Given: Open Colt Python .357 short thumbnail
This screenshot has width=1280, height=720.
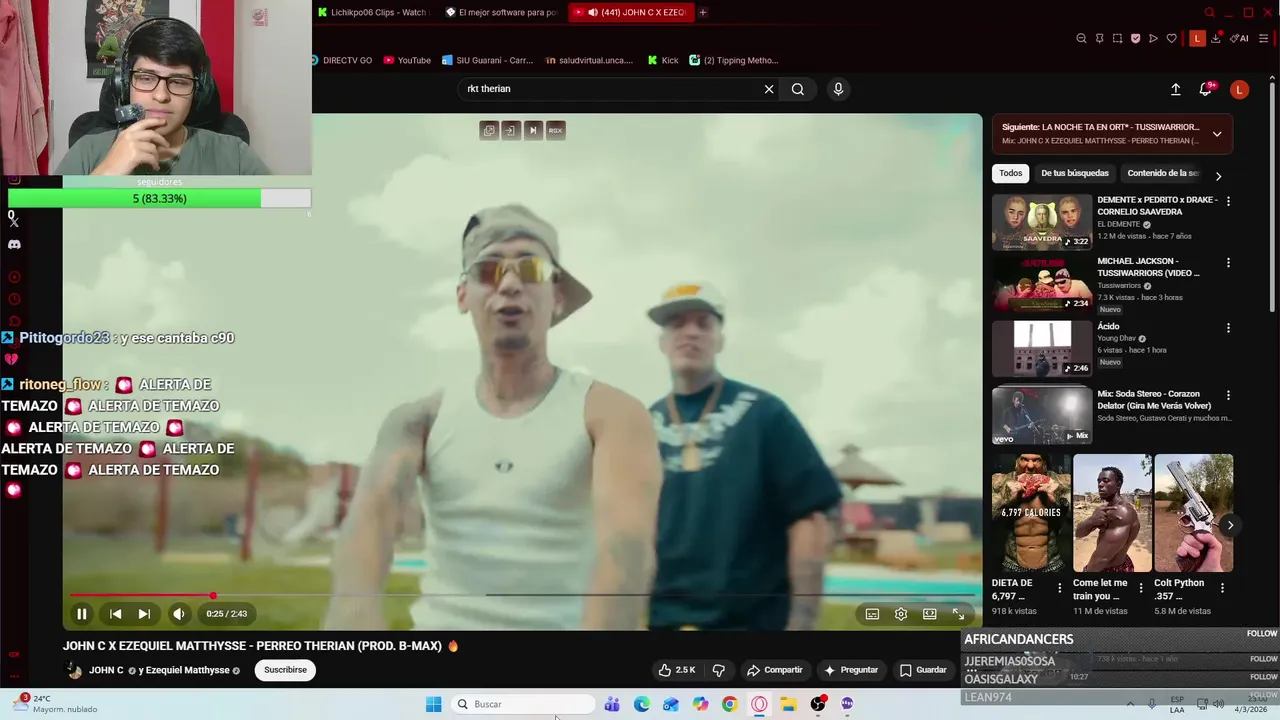Looking at the screenshot, I should (1193, 513).
